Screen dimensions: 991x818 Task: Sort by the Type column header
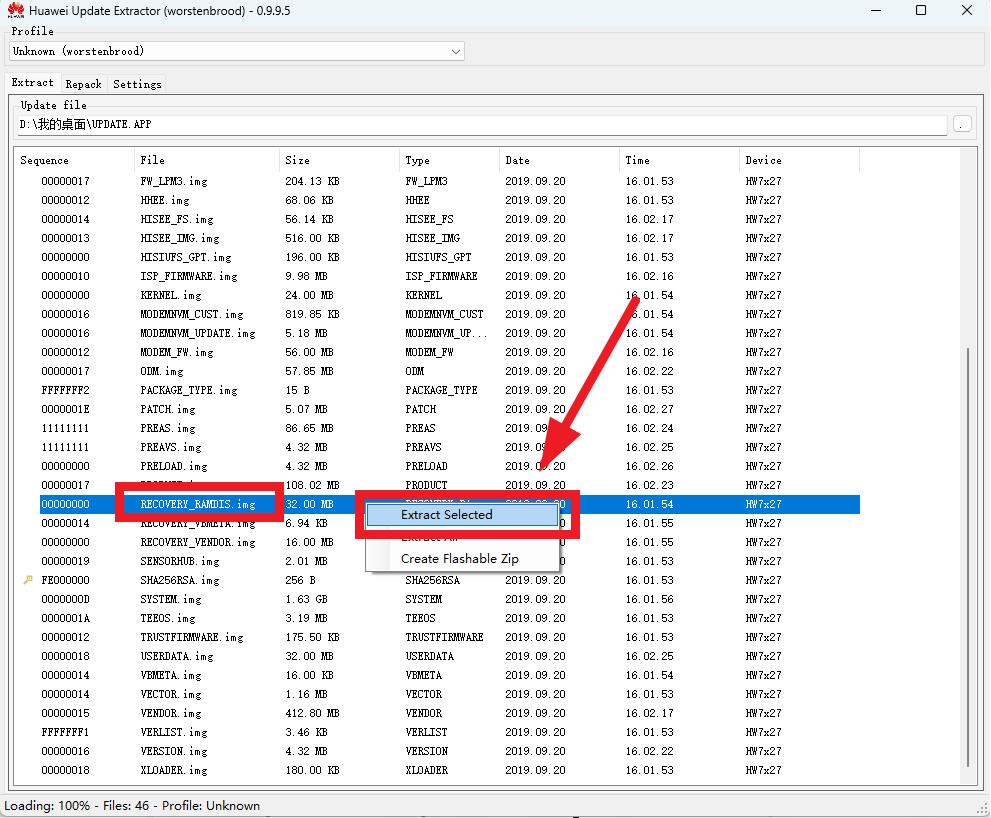[x=449, y=161]
